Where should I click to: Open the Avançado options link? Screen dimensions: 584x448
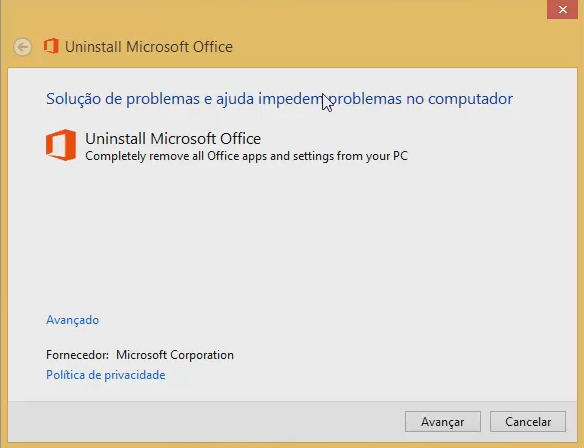click(72, 320)
